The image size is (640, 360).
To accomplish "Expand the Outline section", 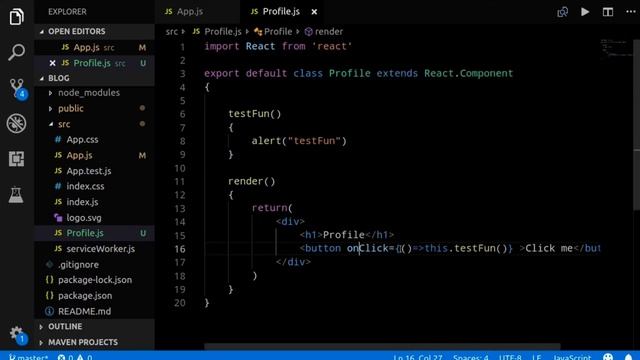I will 94,327.
